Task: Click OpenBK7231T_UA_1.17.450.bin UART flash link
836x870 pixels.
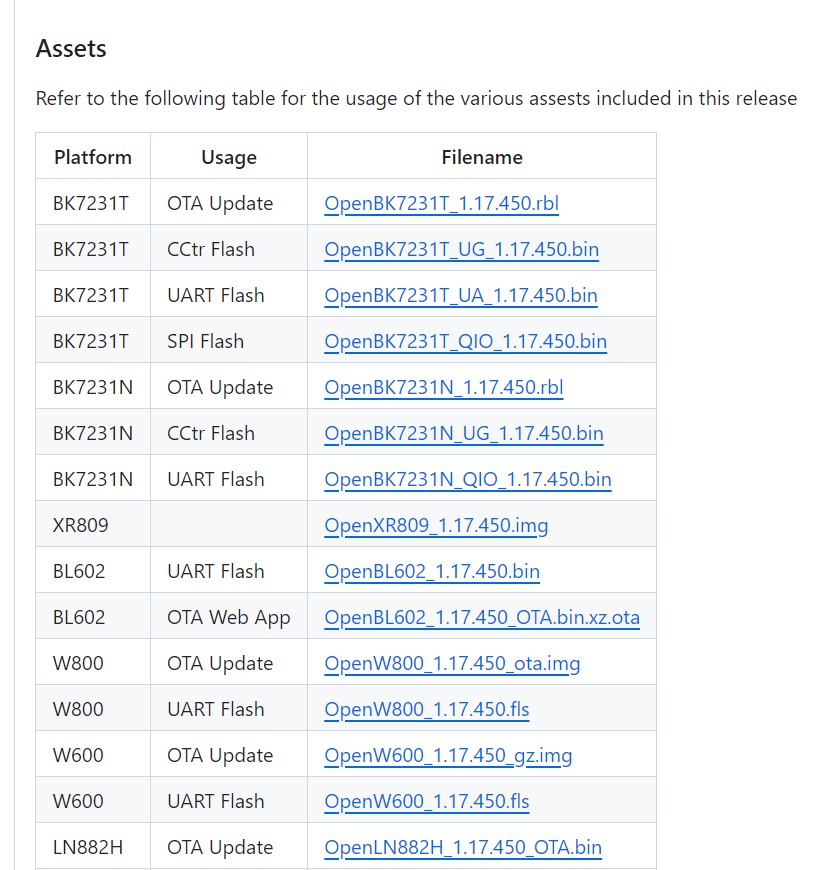Action: 461,296
